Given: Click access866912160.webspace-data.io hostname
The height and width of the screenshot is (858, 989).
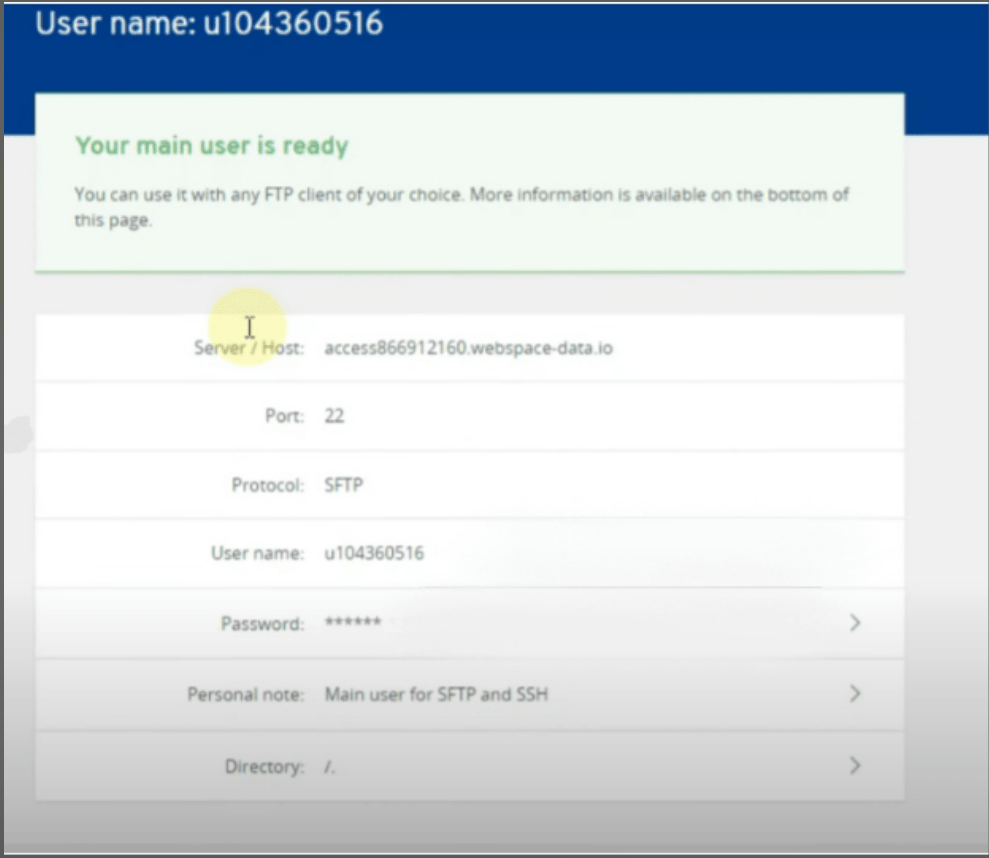Looking at the screenshot, I should coord(470,348).
